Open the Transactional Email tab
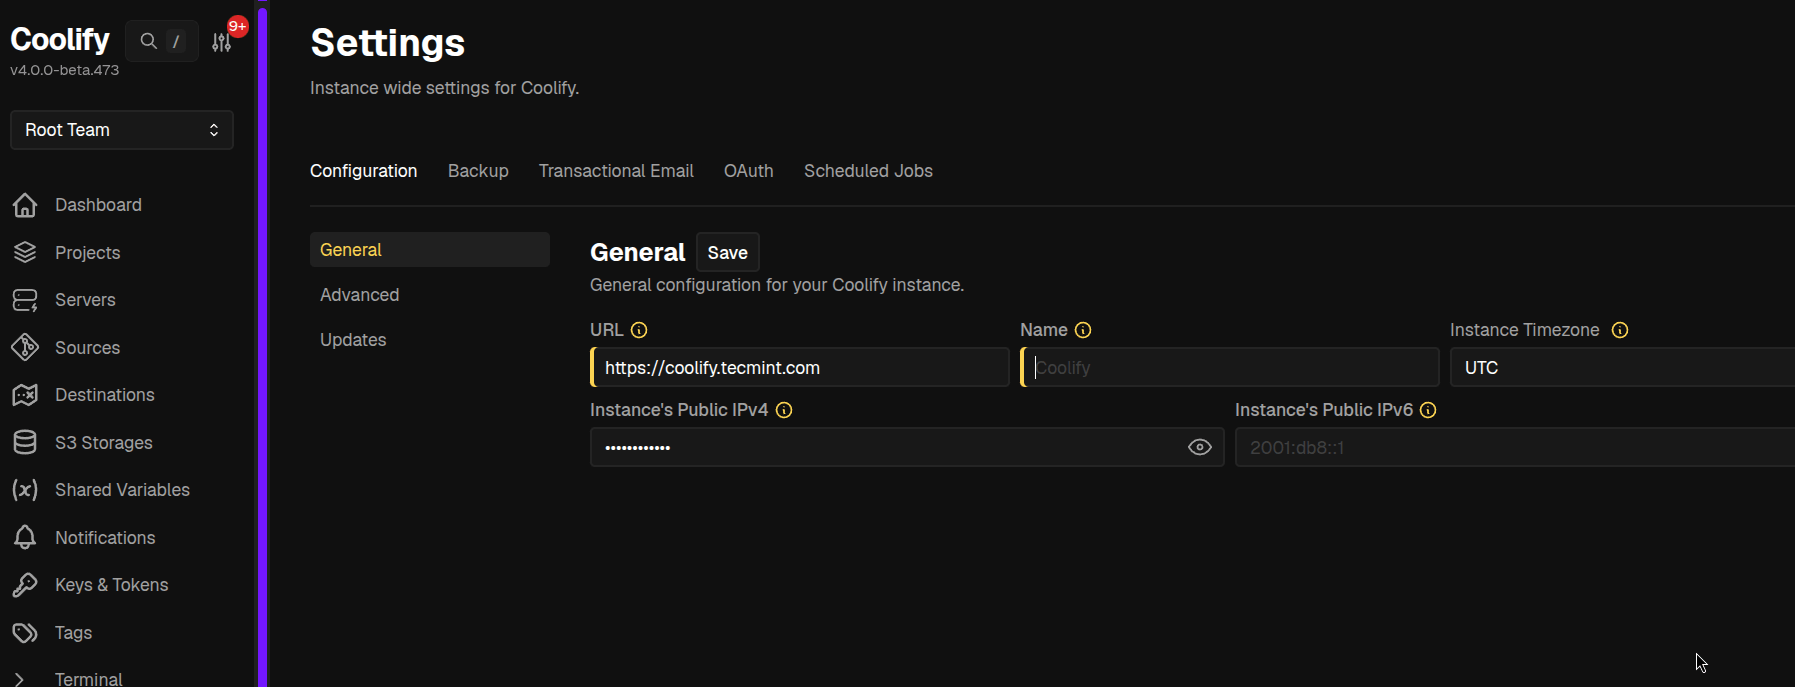This screenshot has height=687, width=1795. click(616, 171)
